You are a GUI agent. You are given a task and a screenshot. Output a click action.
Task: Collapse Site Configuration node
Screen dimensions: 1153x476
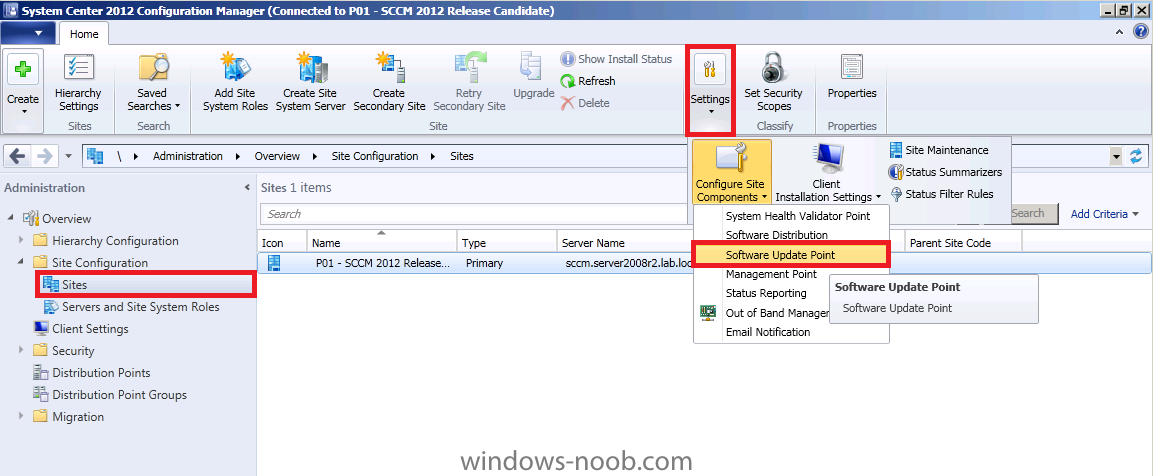coord(21,263)
